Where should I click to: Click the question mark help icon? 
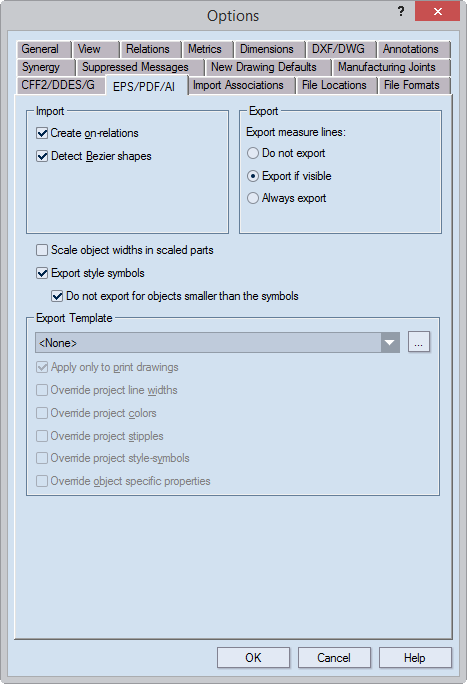point(401,12)
